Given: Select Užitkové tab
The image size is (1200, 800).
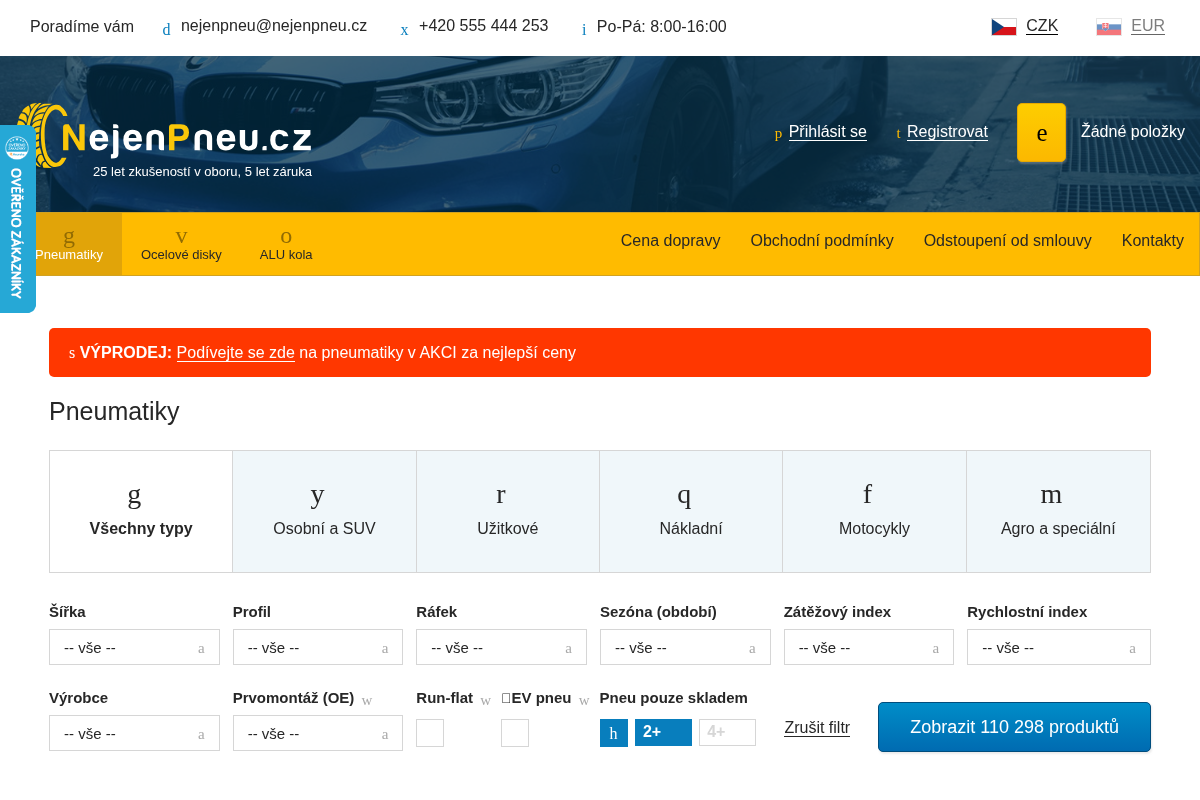Looking at the screenshot, I should pyautogui.click(x=508, y=511).
